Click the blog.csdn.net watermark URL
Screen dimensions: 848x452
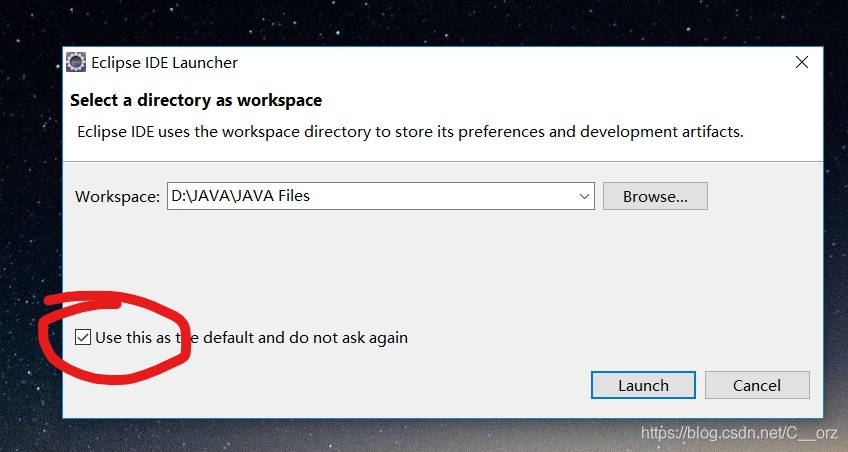739,433
